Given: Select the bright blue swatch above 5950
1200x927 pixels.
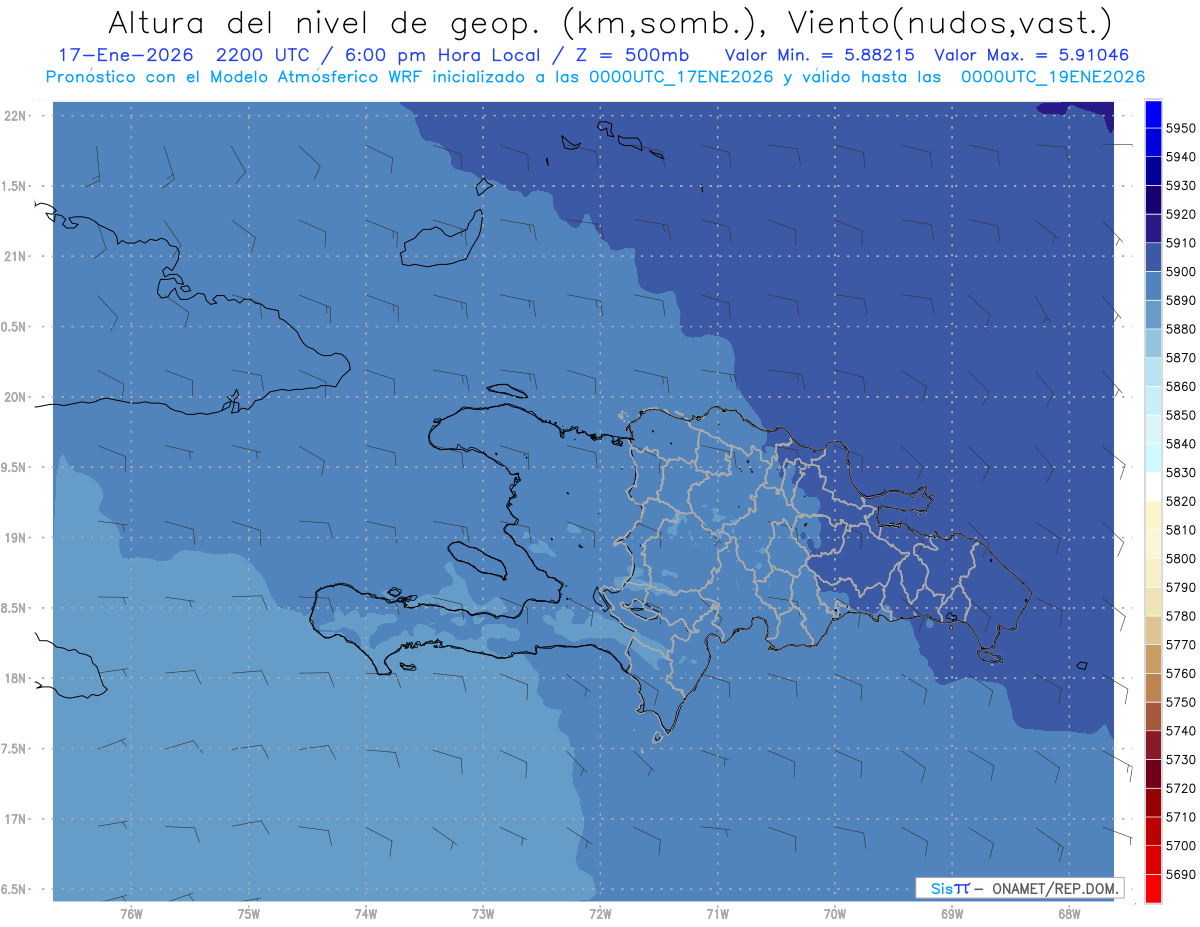Looking at the screenshot, I should pos(1153,114).
